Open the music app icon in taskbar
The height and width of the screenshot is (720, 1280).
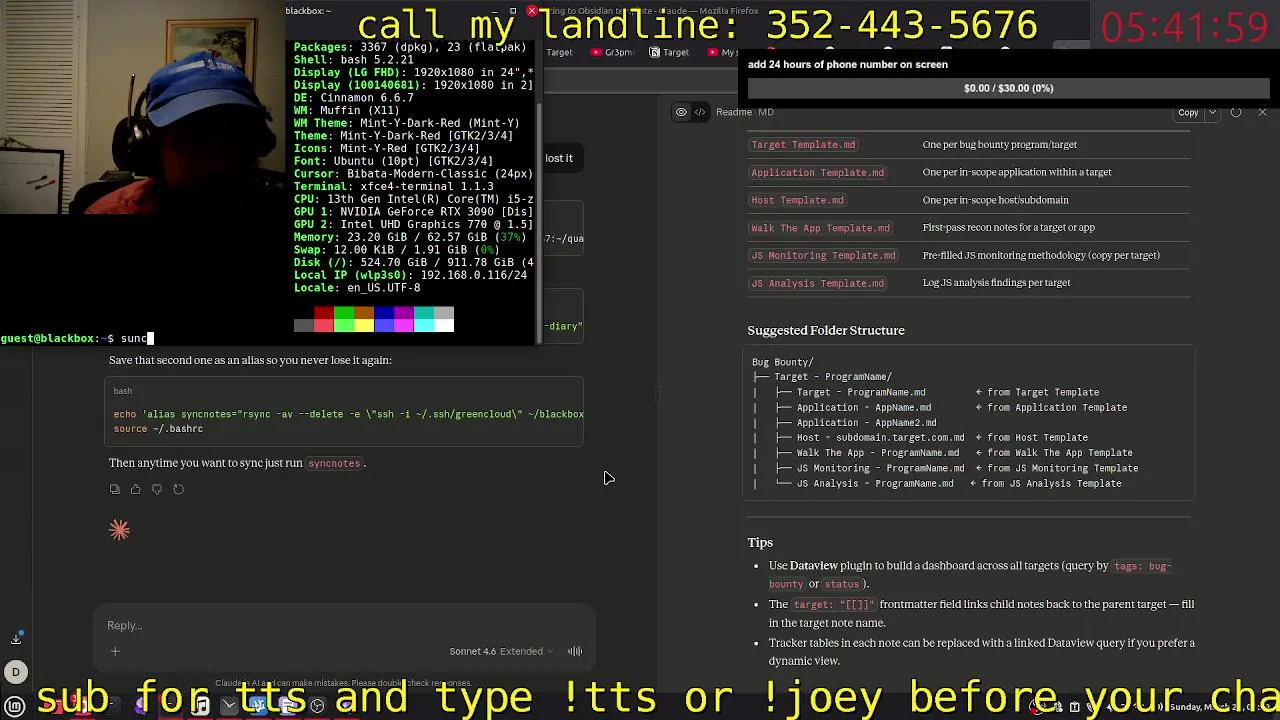pos(201,706)
